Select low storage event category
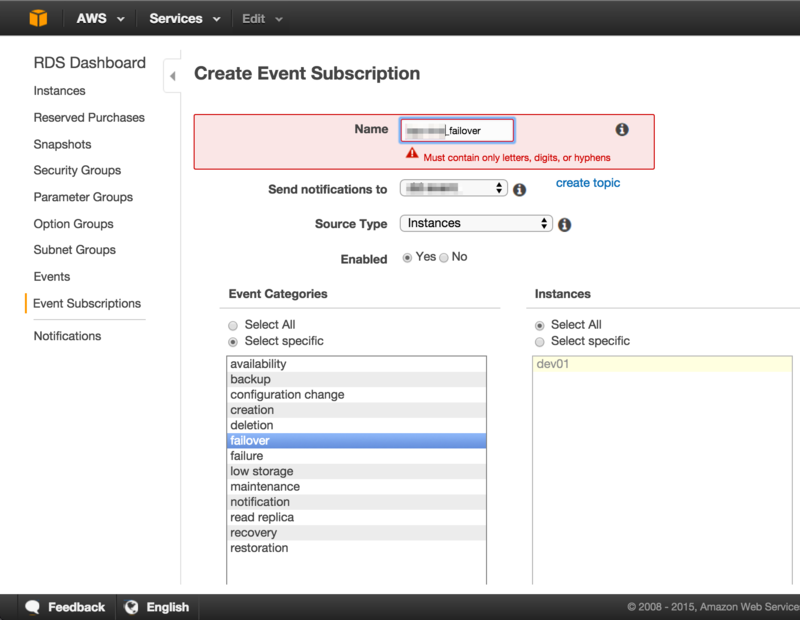800x620 pixels. (x=356, y=471)
